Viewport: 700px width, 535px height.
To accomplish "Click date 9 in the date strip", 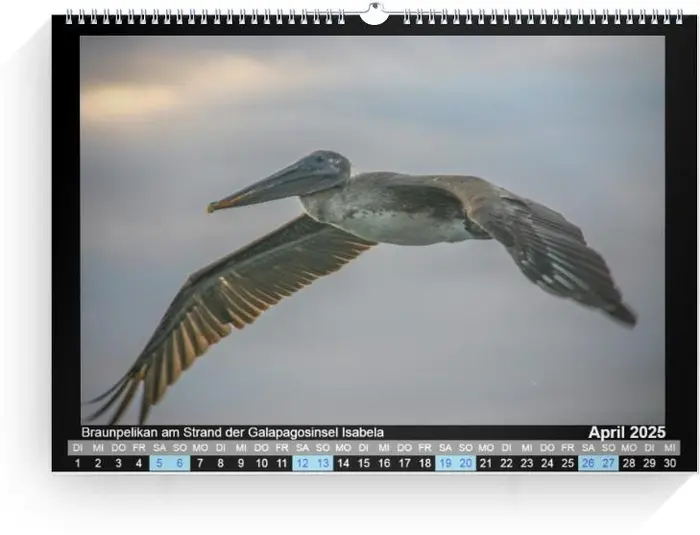I will tap(241, 463).
